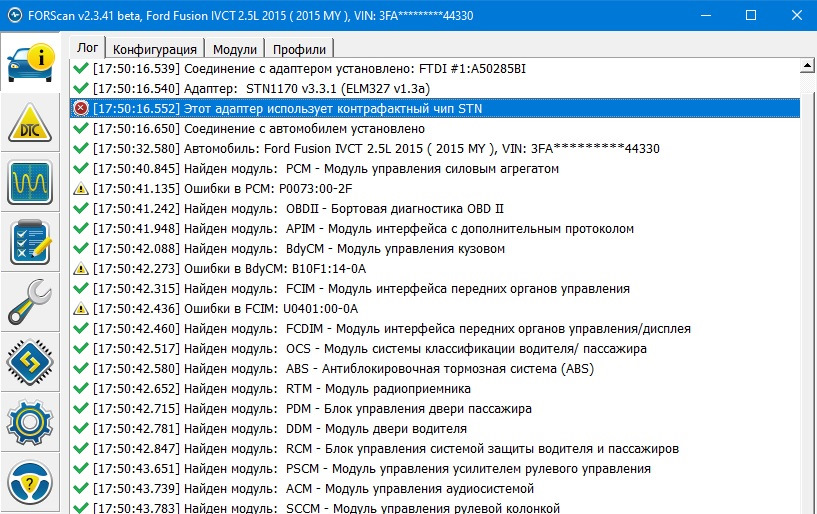This screenshot has width=817, height=514.
Task: Select the 'Найден модуль: SCCM' log row
Action: pos(435,507)
